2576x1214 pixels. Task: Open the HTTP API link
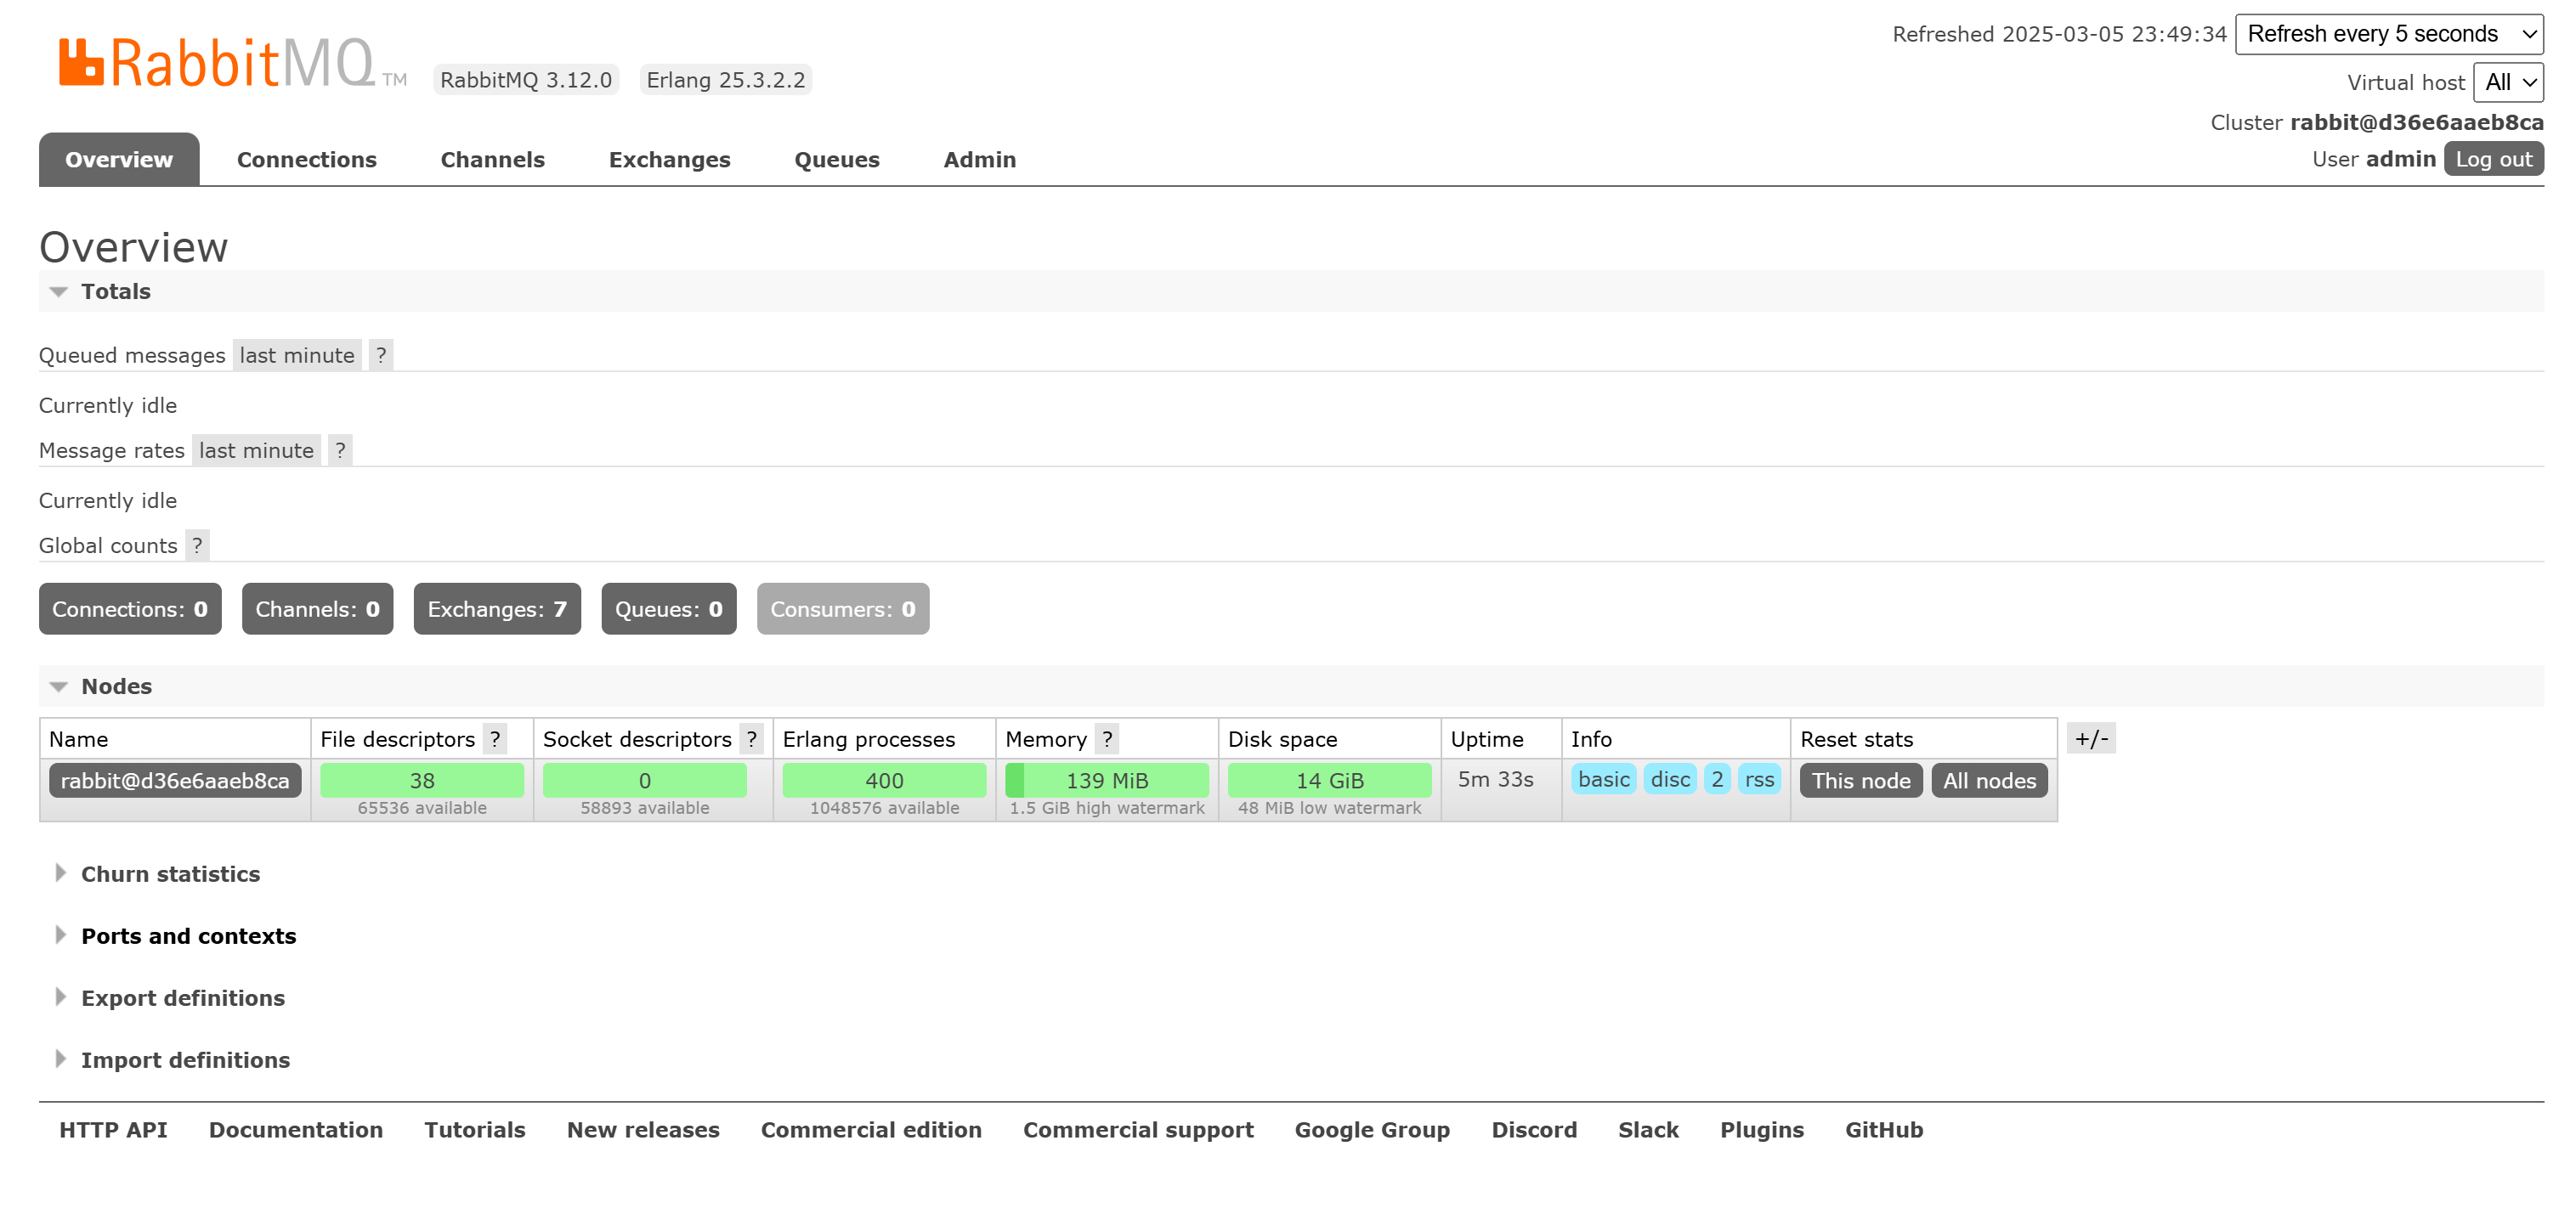(x=113, y=1130)
